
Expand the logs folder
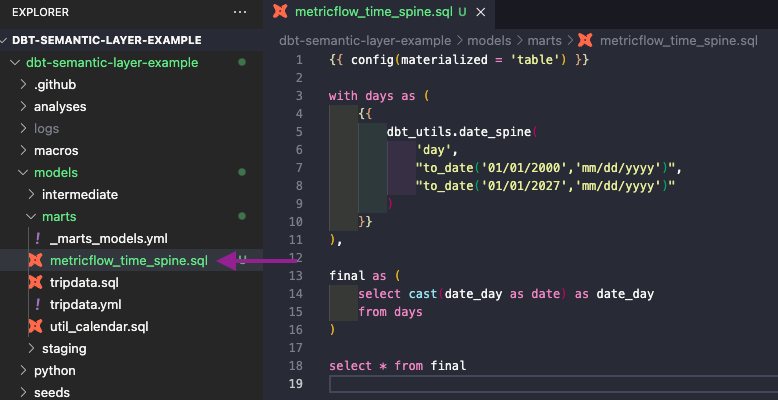pos(23,129)
